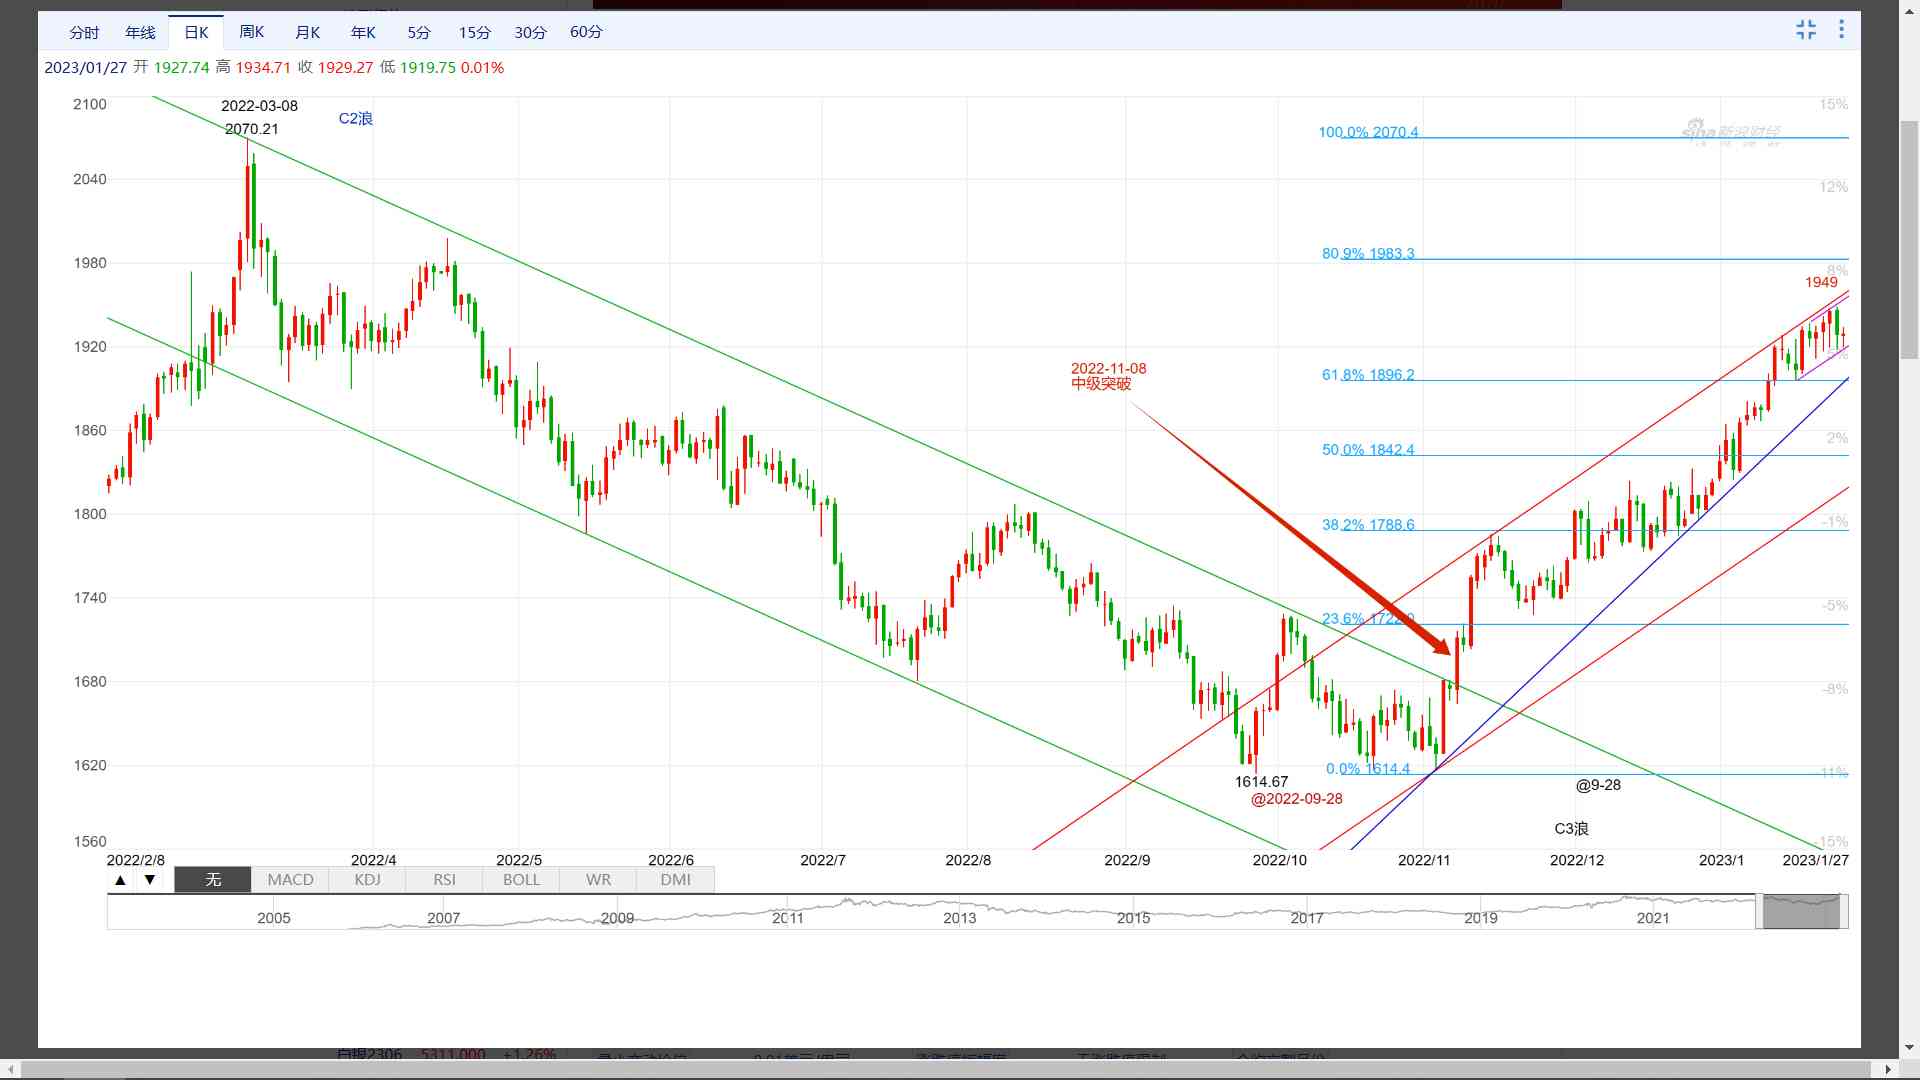
Task: Click the up triangle arrow icon
Action: tap(120, 880)
